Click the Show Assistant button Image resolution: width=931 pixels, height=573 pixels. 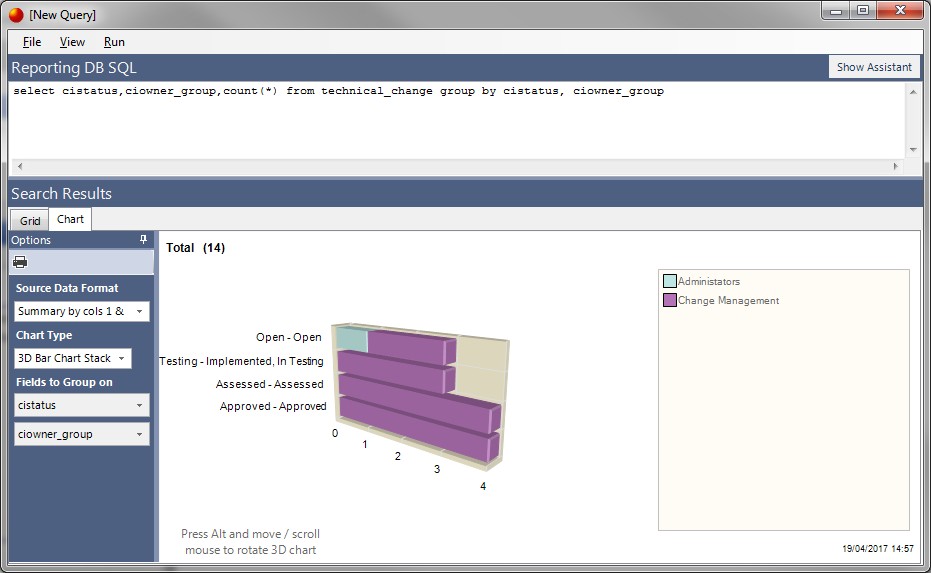[x=874, y=67]
